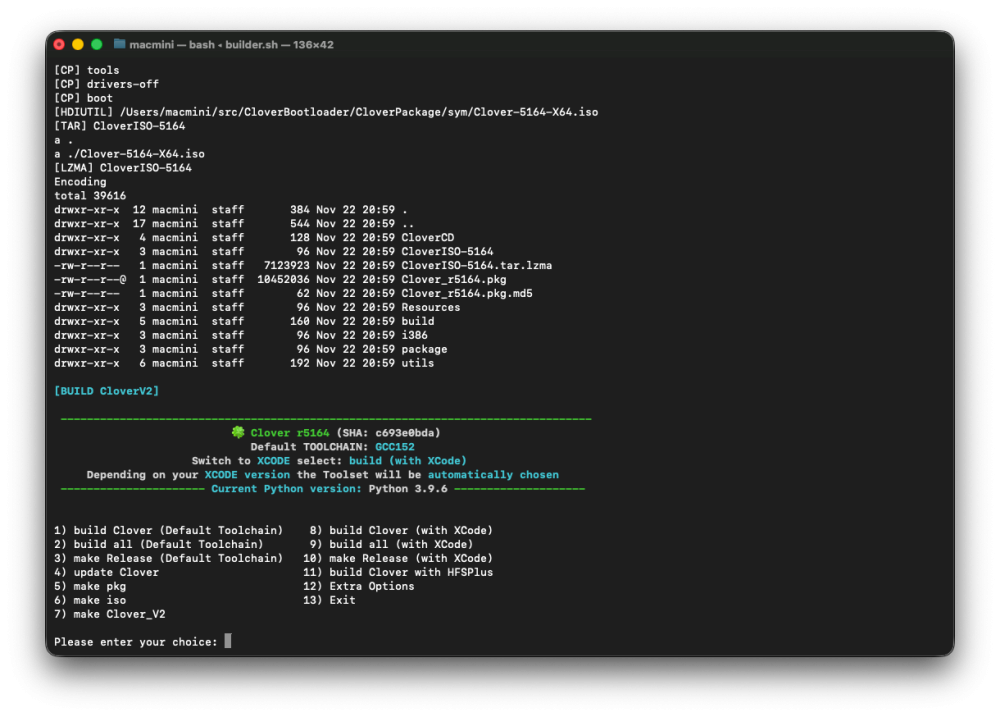The image size is (1000, 717).
Task: Click permissions '-rw-r--r--@' of pkg row
Action: point(90,279)
